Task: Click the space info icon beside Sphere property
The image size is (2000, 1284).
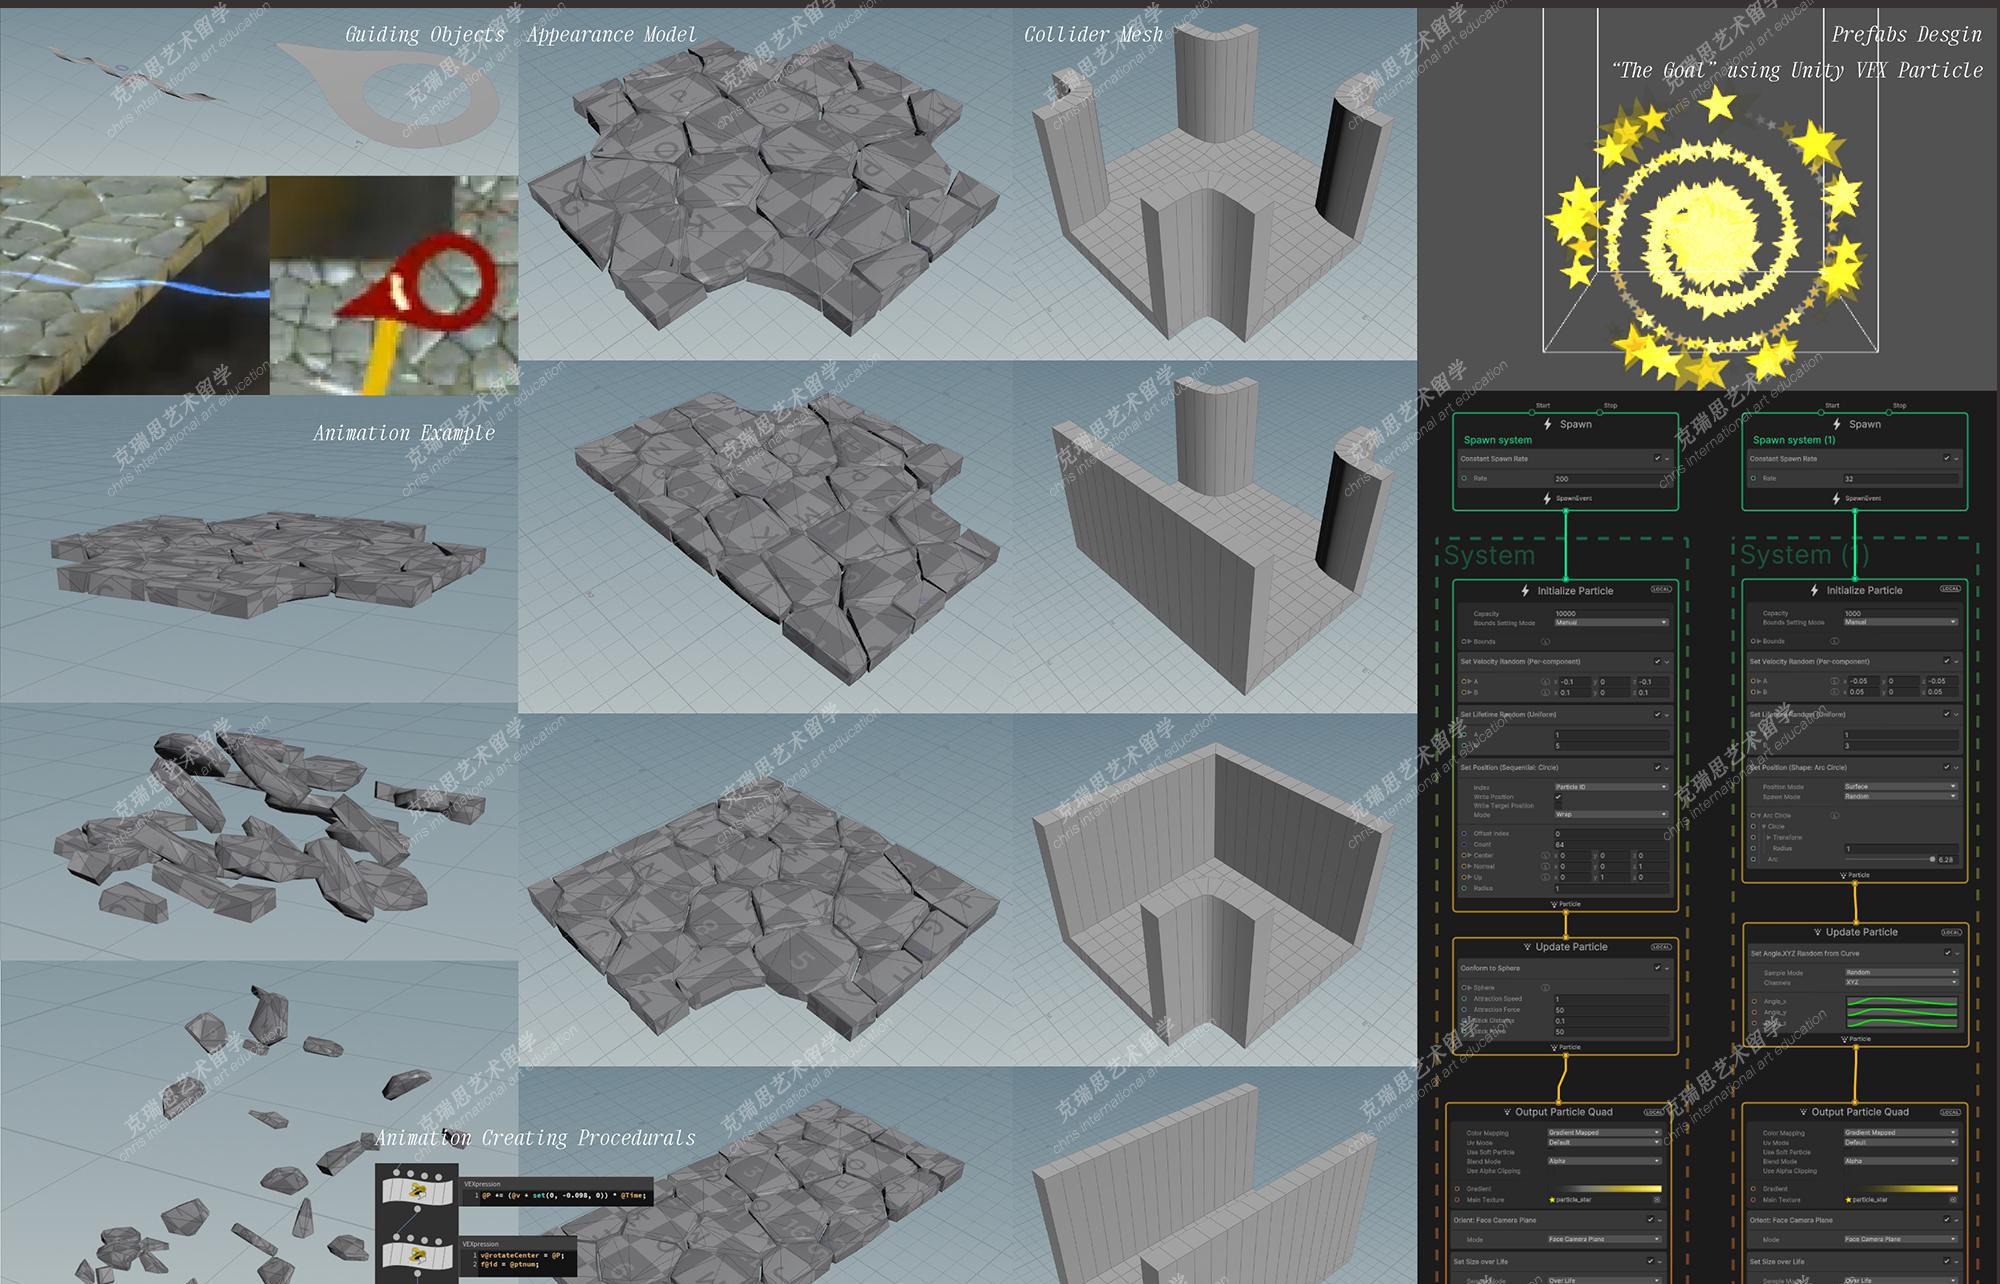Action: tap(1545, 987)
